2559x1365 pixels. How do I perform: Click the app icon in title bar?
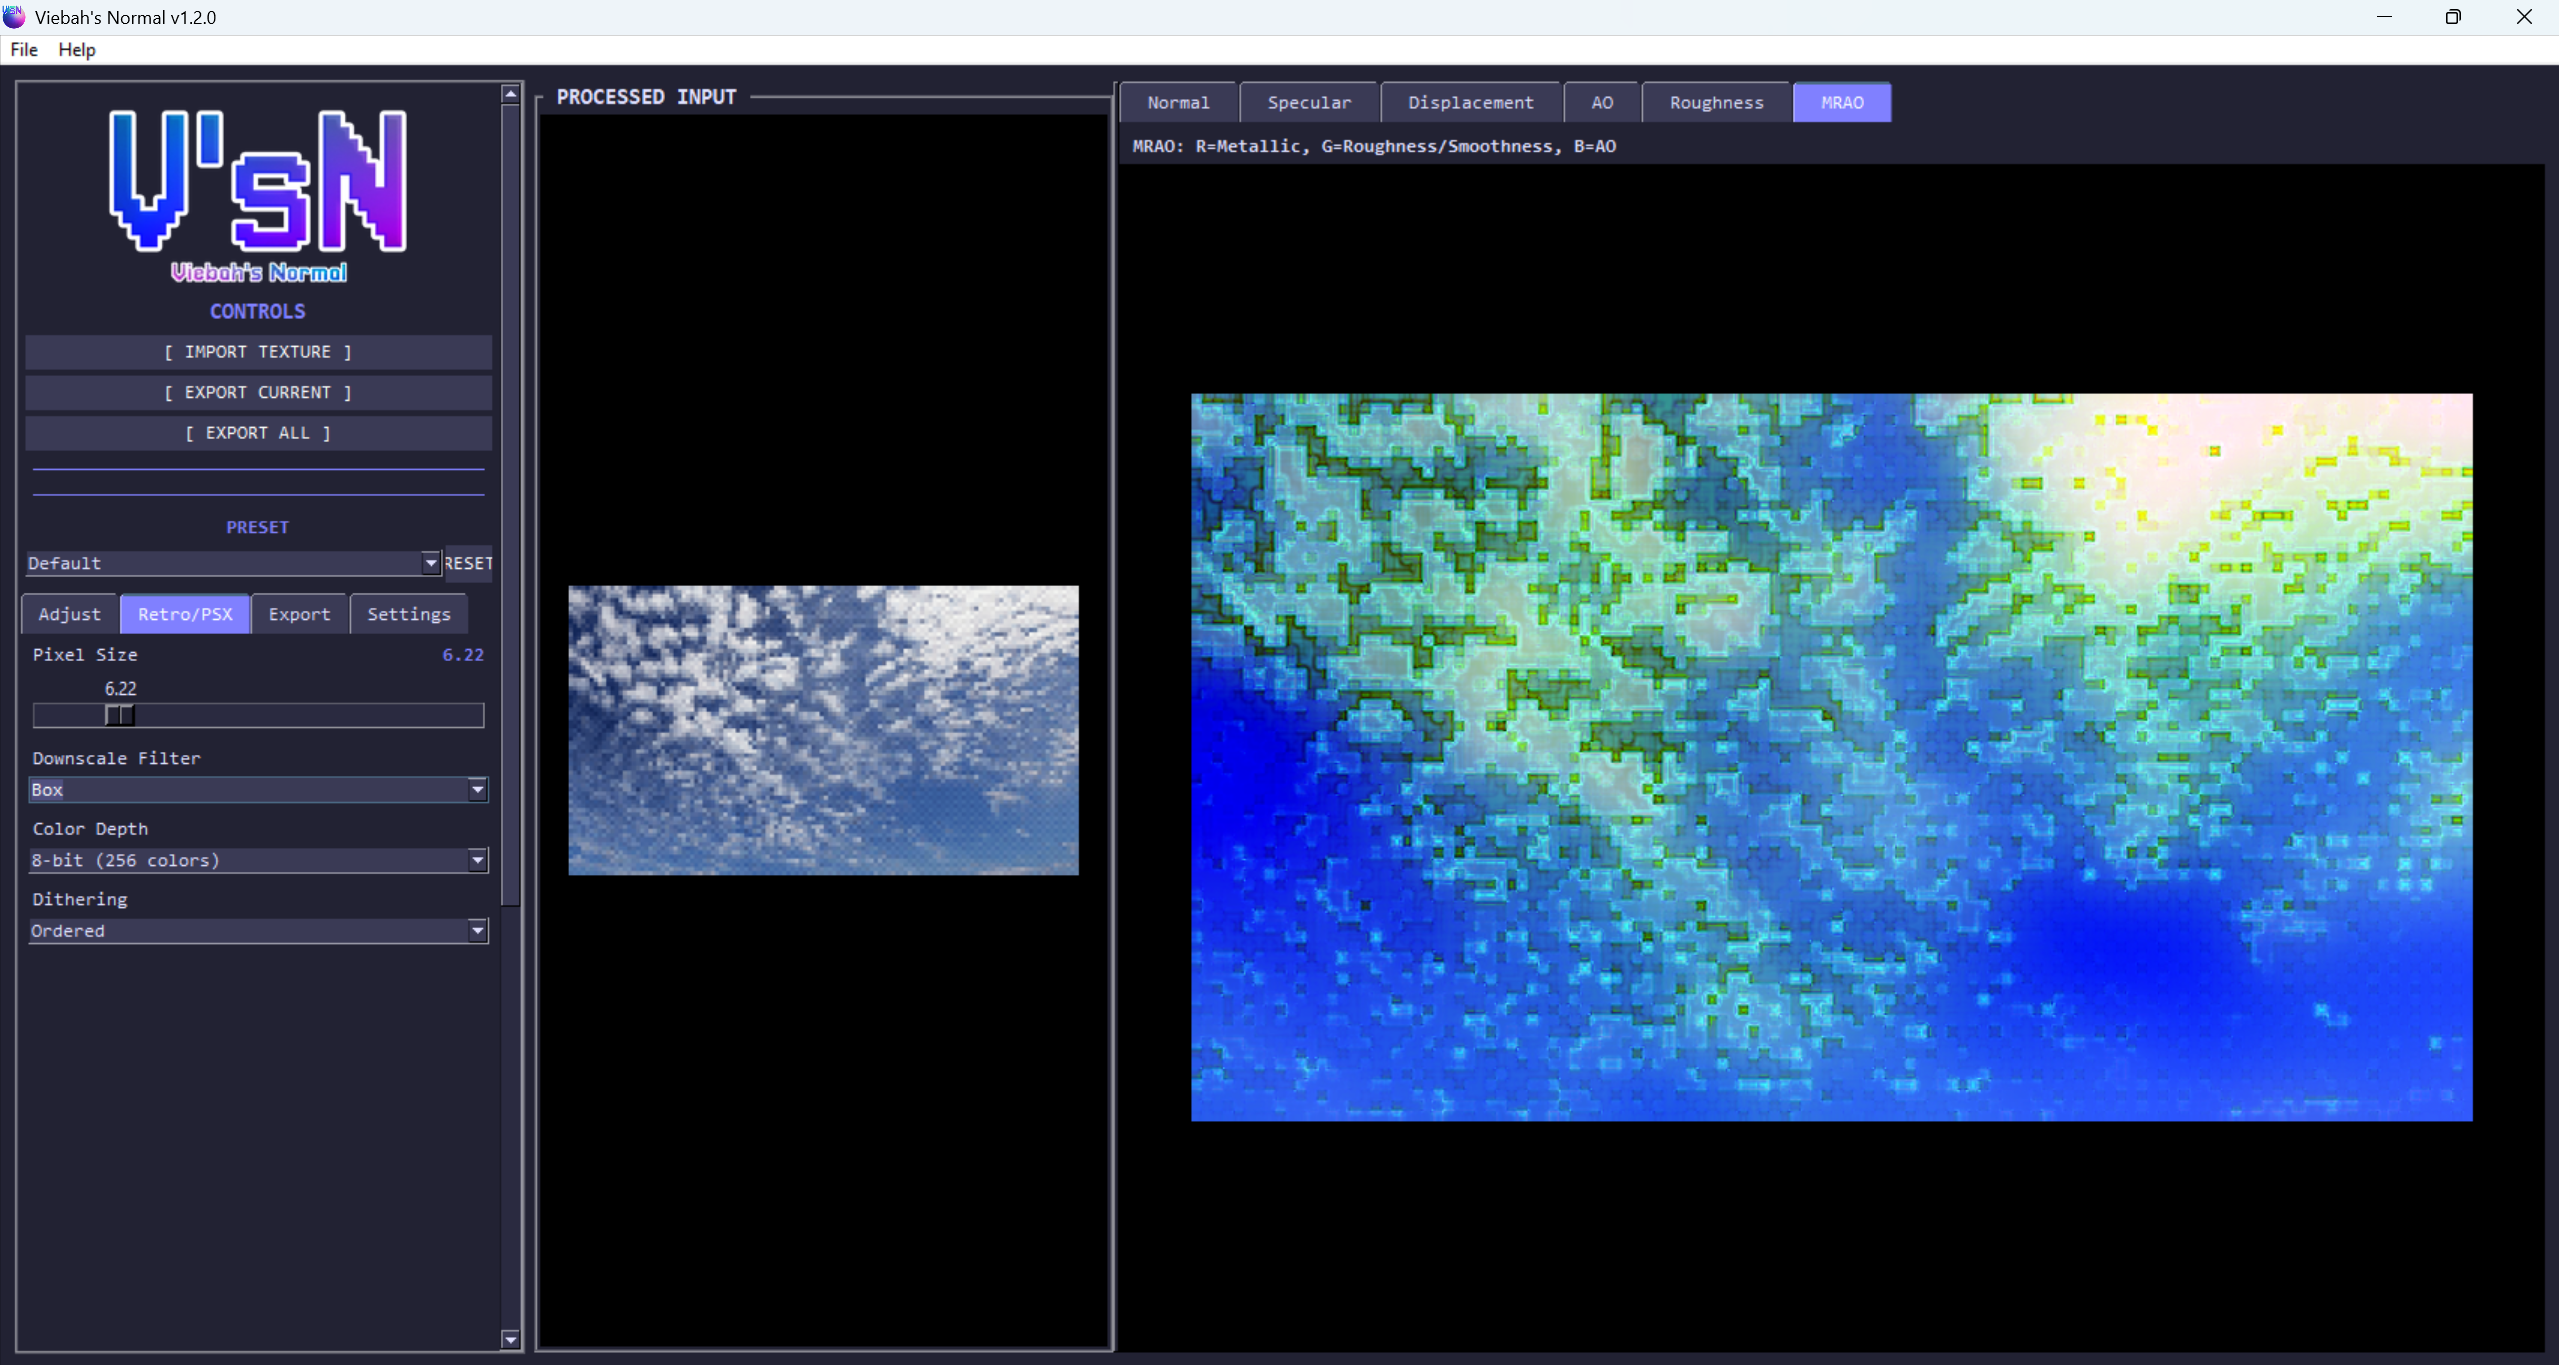coord(14,16)
